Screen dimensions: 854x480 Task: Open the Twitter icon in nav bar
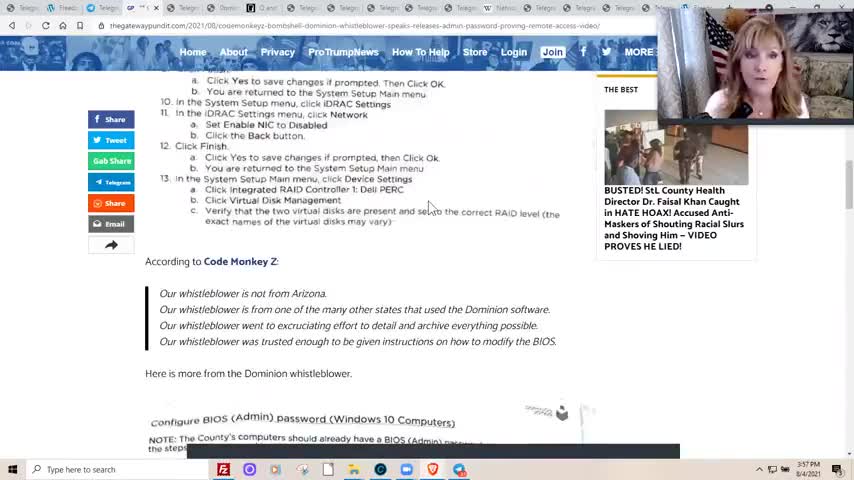[606, 52]
